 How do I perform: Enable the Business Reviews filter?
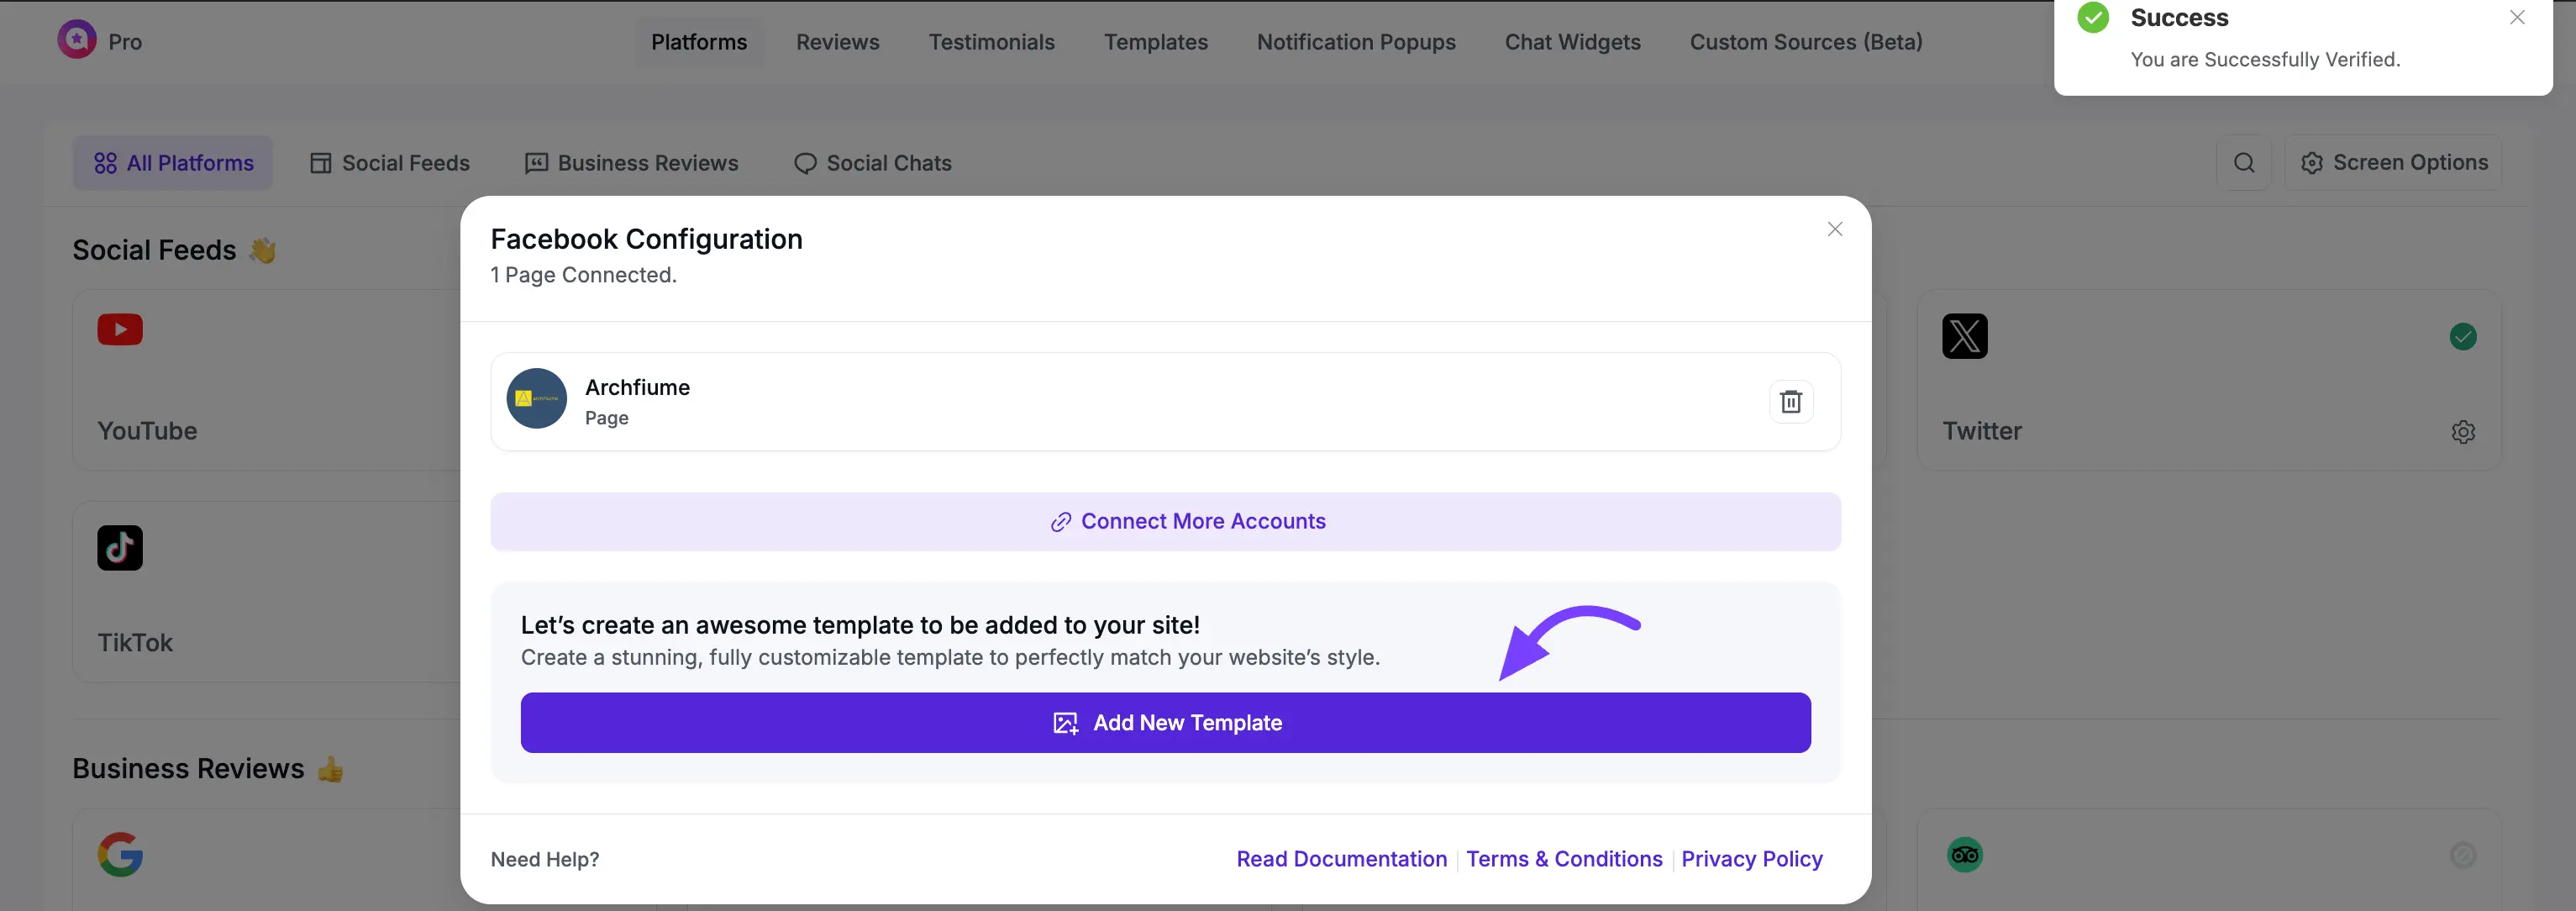pyautogui.click(x=631, y=162)
